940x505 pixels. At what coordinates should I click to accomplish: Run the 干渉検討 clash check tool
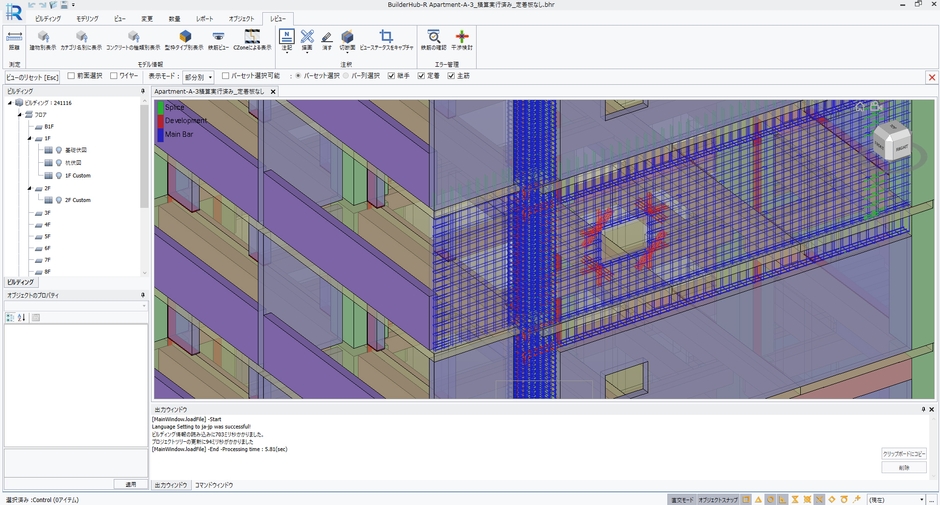(x=462, y=40)
